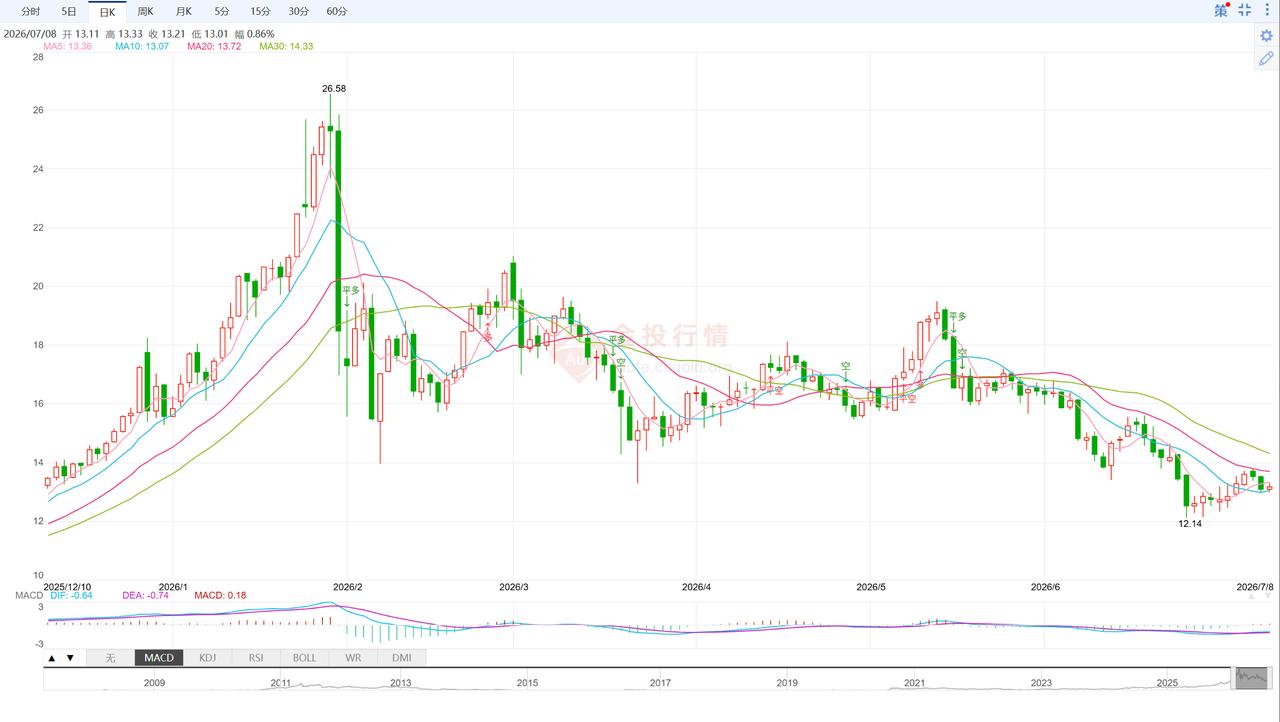
Task: Click the 5日 five-day chart tab
Action: click(68, 11)
